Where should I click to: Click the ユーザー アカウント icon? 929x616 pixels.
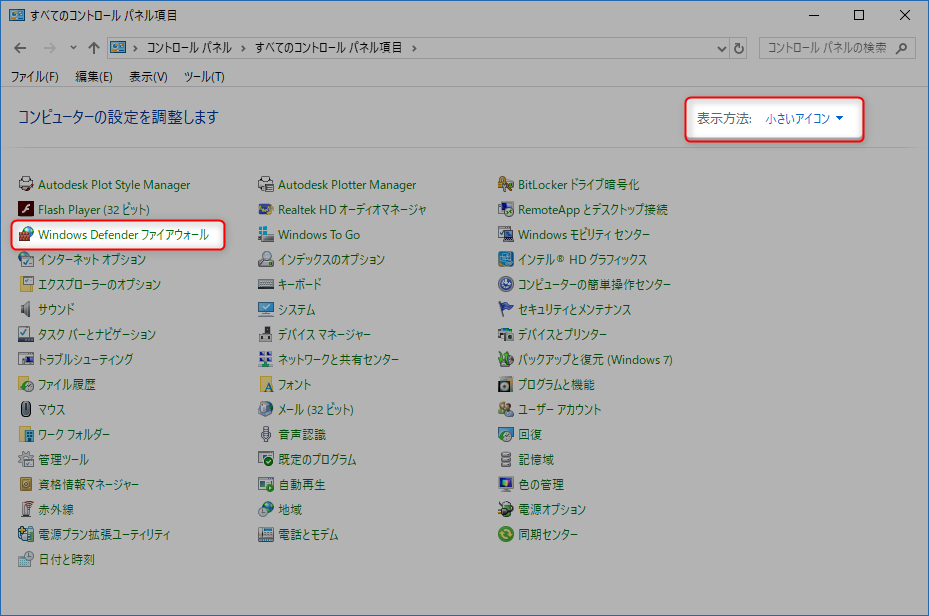pyautogui.click(x=505, y=409)
